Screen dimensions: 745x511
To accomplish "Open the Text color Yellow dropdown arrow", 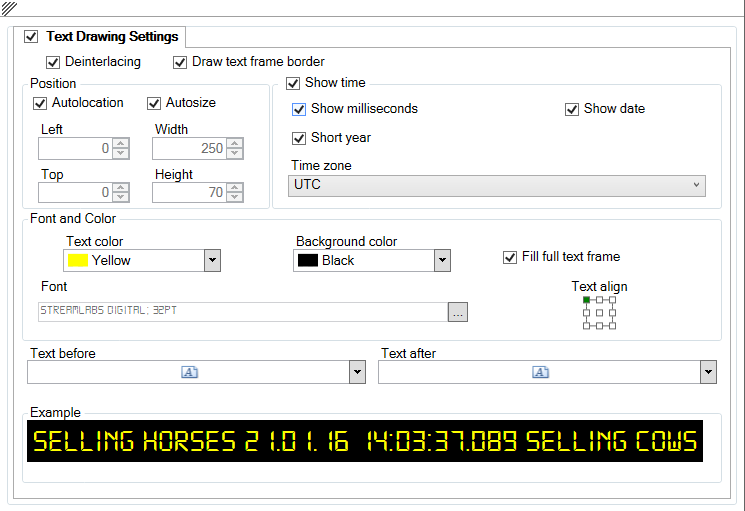I will pyautogui.click(x=212, y=260).
